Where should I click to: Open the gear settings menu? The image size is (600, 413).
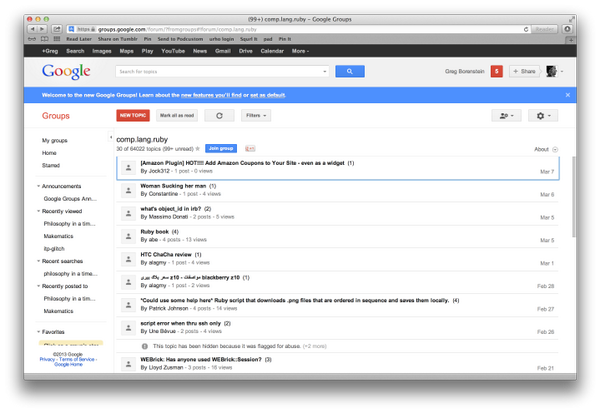pyautogui.click(x=543, y=115)
